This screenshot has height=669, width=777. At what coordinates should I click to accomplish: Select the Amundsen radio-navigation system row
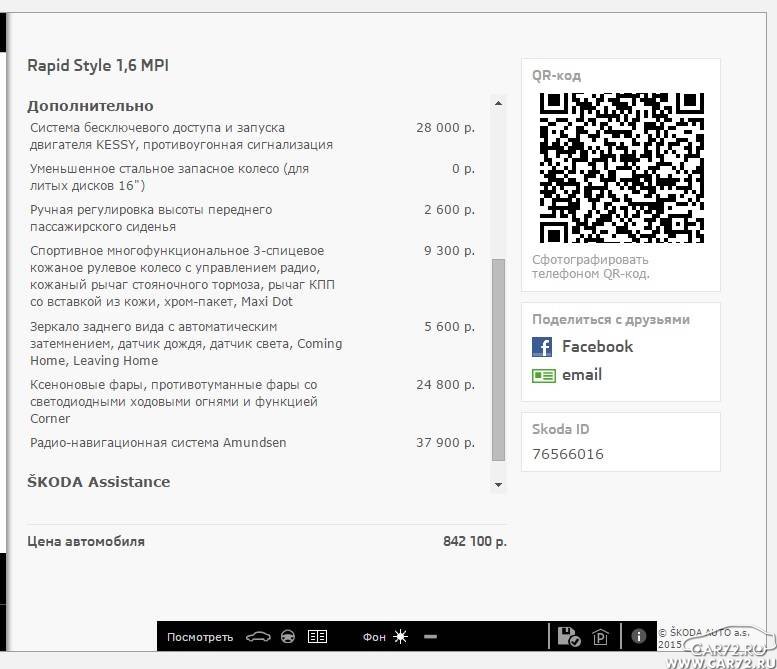tap(252, 443)
